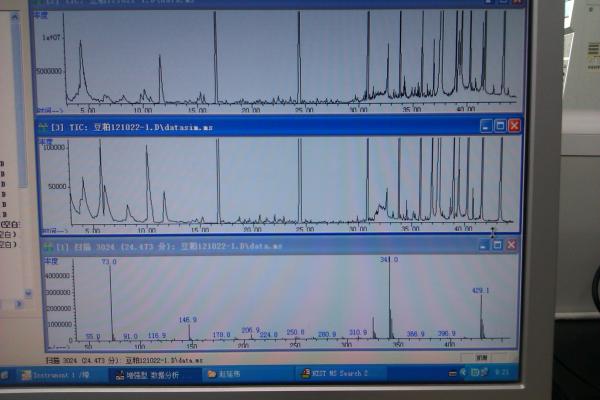Click the 341.0 peak label in the spectrum
The width and height of the screenshot is (600, 400).
(x=389, y=260)
